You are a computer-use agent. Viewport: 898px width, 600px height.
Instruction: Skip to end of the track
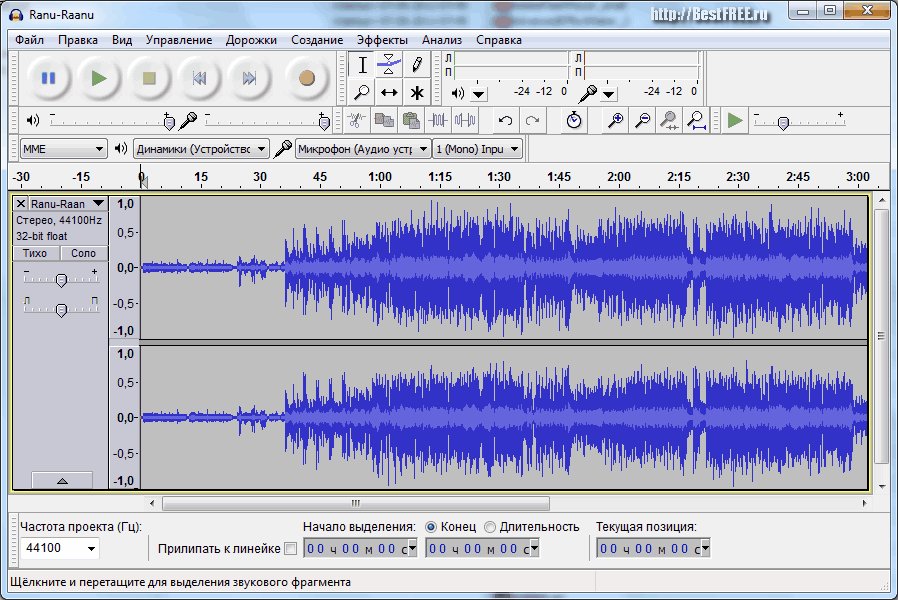pyautogui.click(x=249, y=78)
